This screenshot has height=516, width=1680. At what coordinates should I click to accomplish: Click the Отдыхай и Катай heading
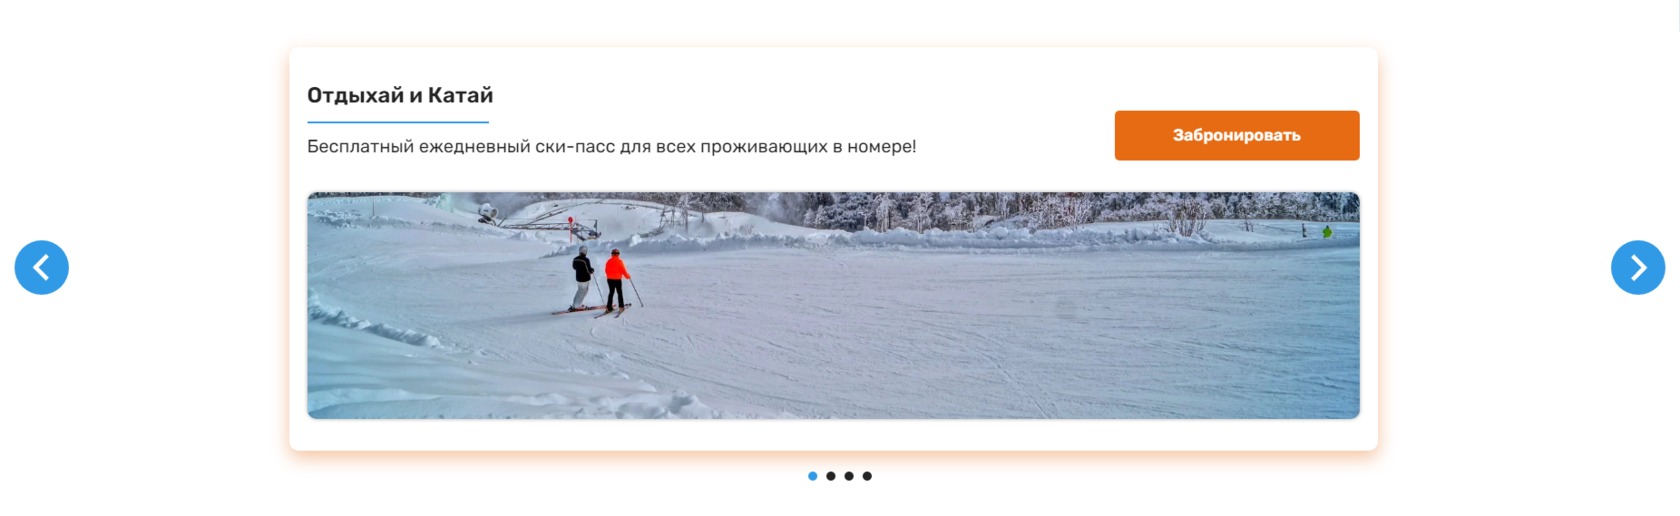click(x=400, y=95)
